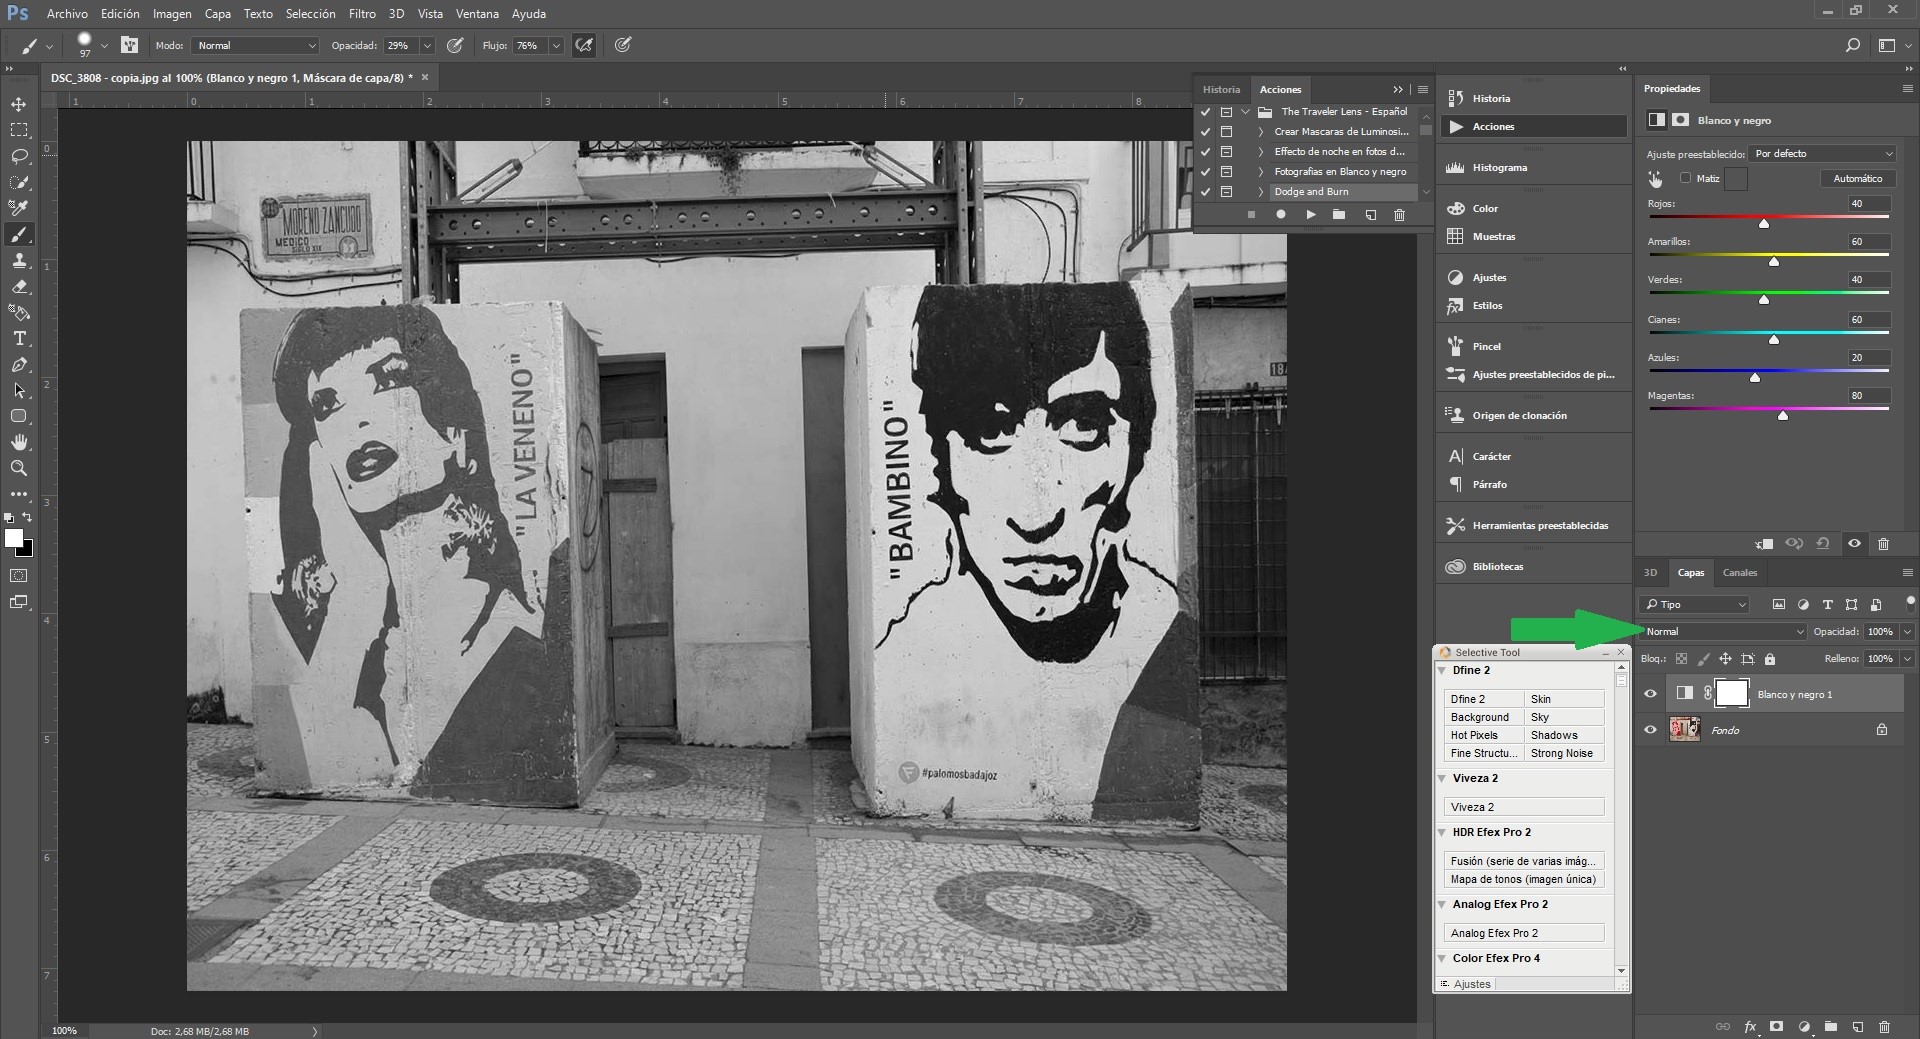Open the search magnifier in options bar
The height and width of the screenshot is (1039, 1920).
1853,45
